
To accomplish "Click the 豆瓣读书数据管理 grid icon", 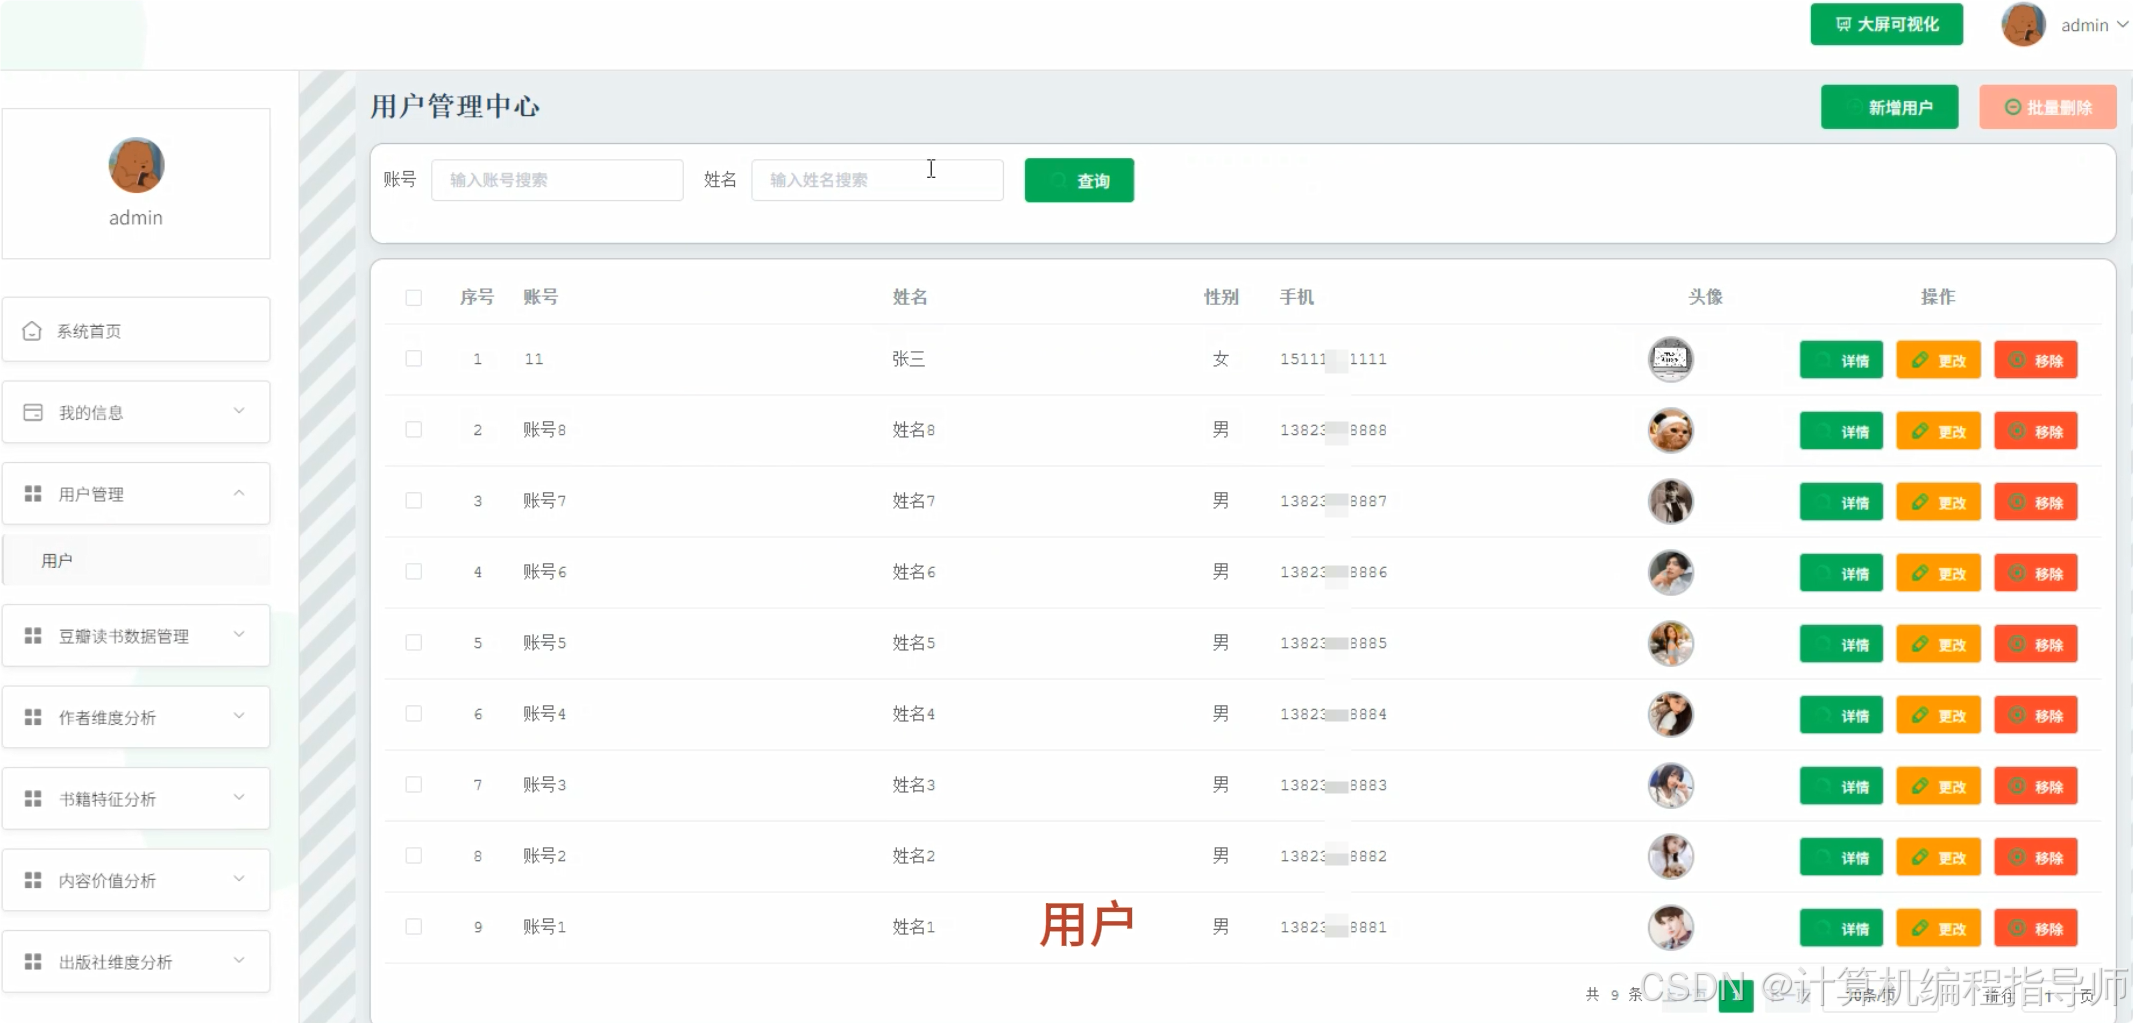I will [31, 635].
